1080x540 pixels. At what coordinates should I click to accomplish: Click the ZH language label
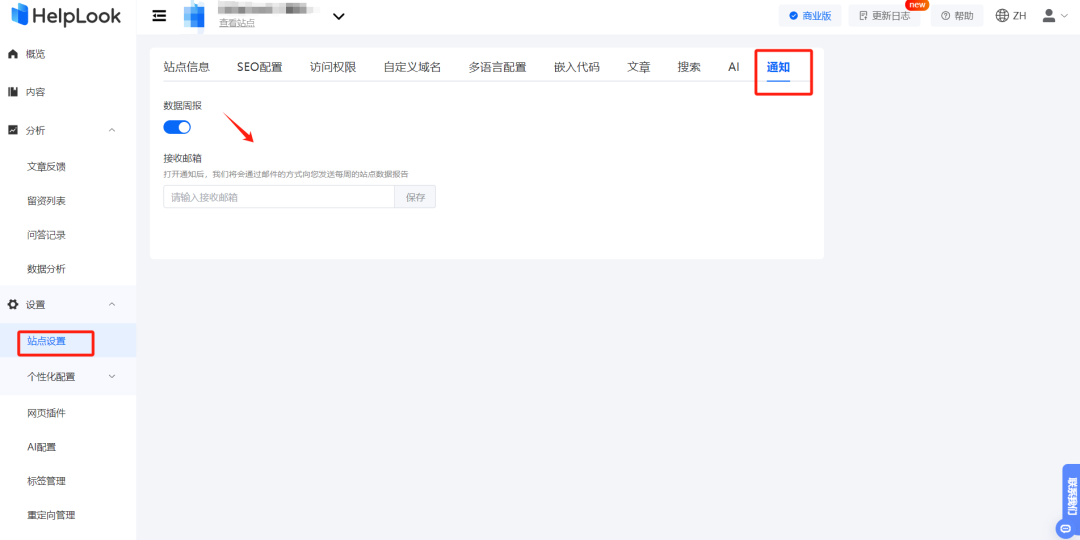(x=1019, y=16)
